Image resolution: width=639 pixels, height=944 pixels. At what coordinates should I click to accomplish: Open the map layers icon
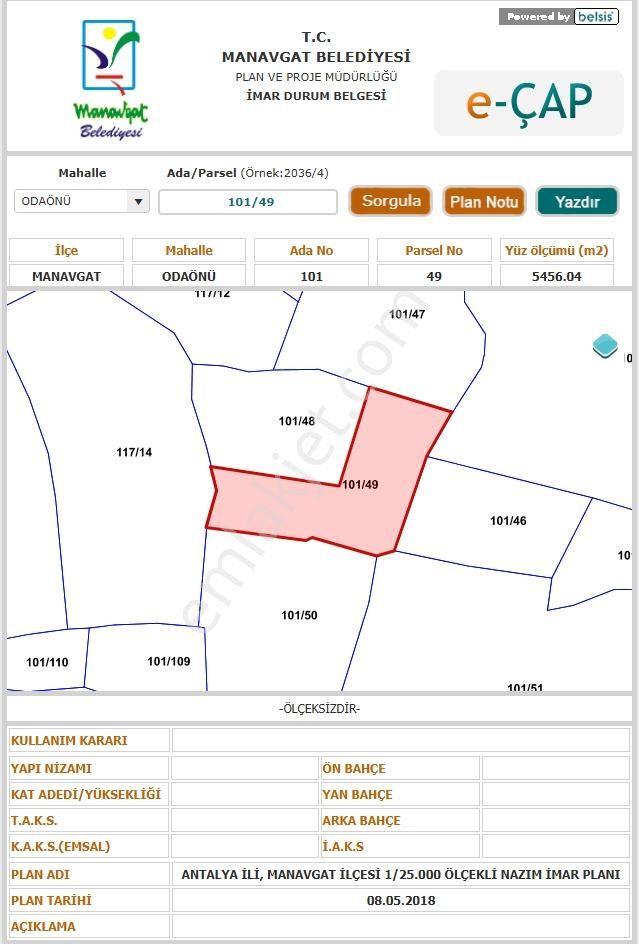pos(605,346)
